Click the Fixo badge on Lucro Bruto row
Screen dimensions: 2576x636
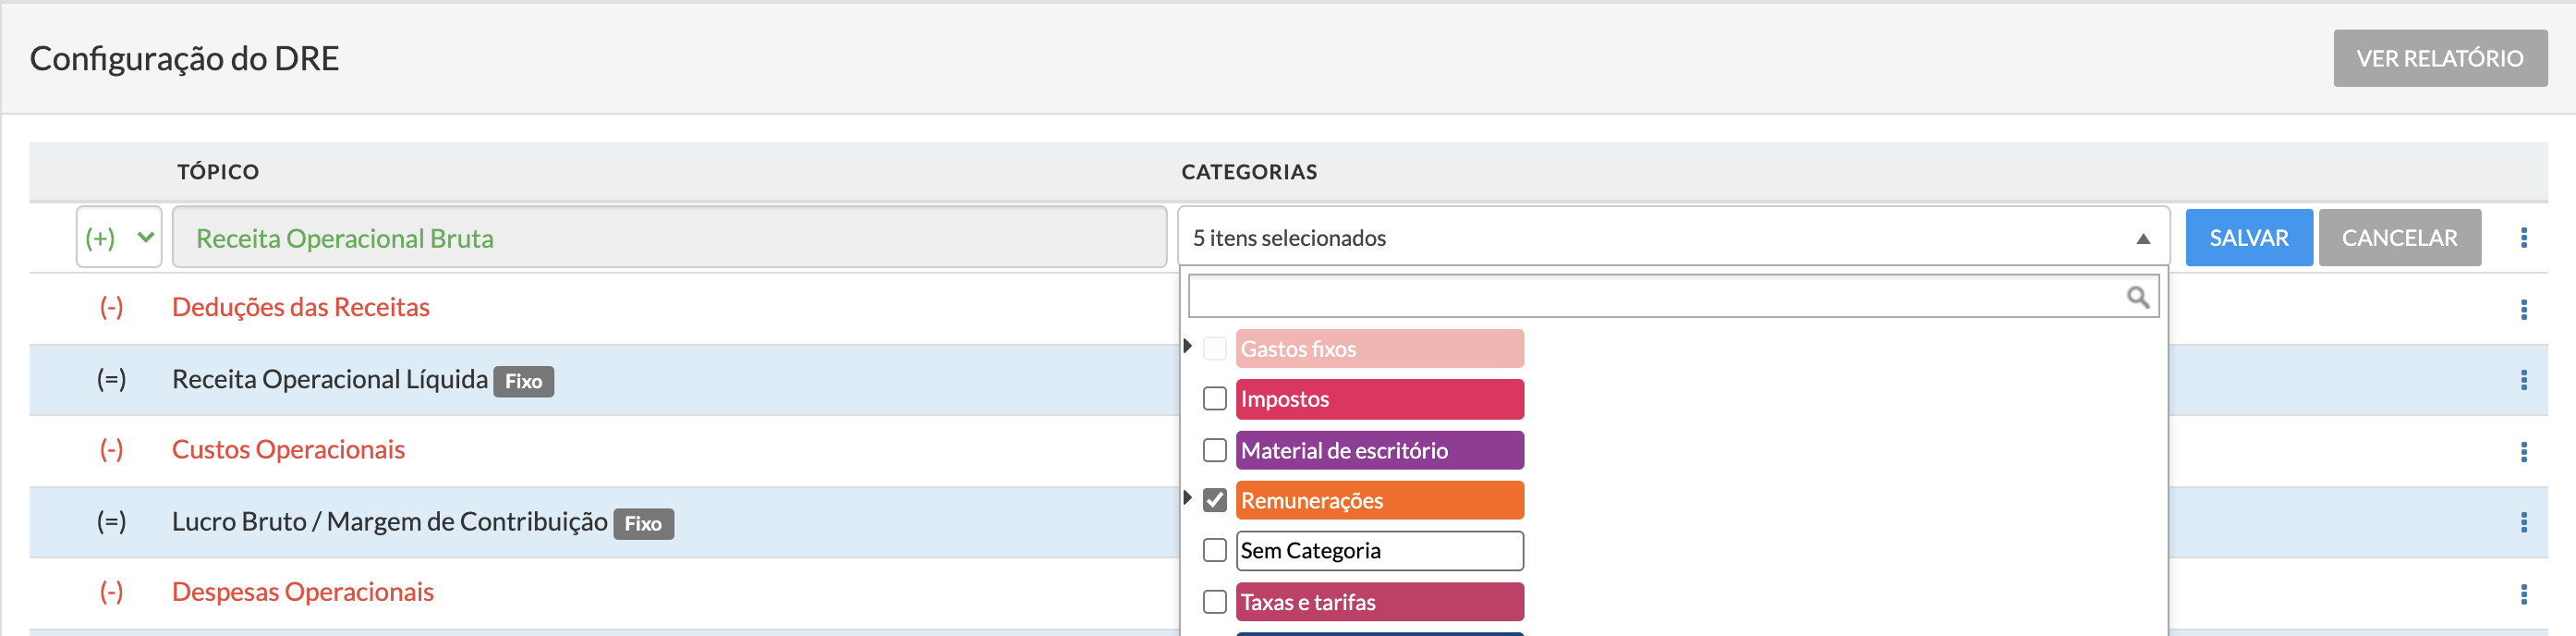[643, 523]
